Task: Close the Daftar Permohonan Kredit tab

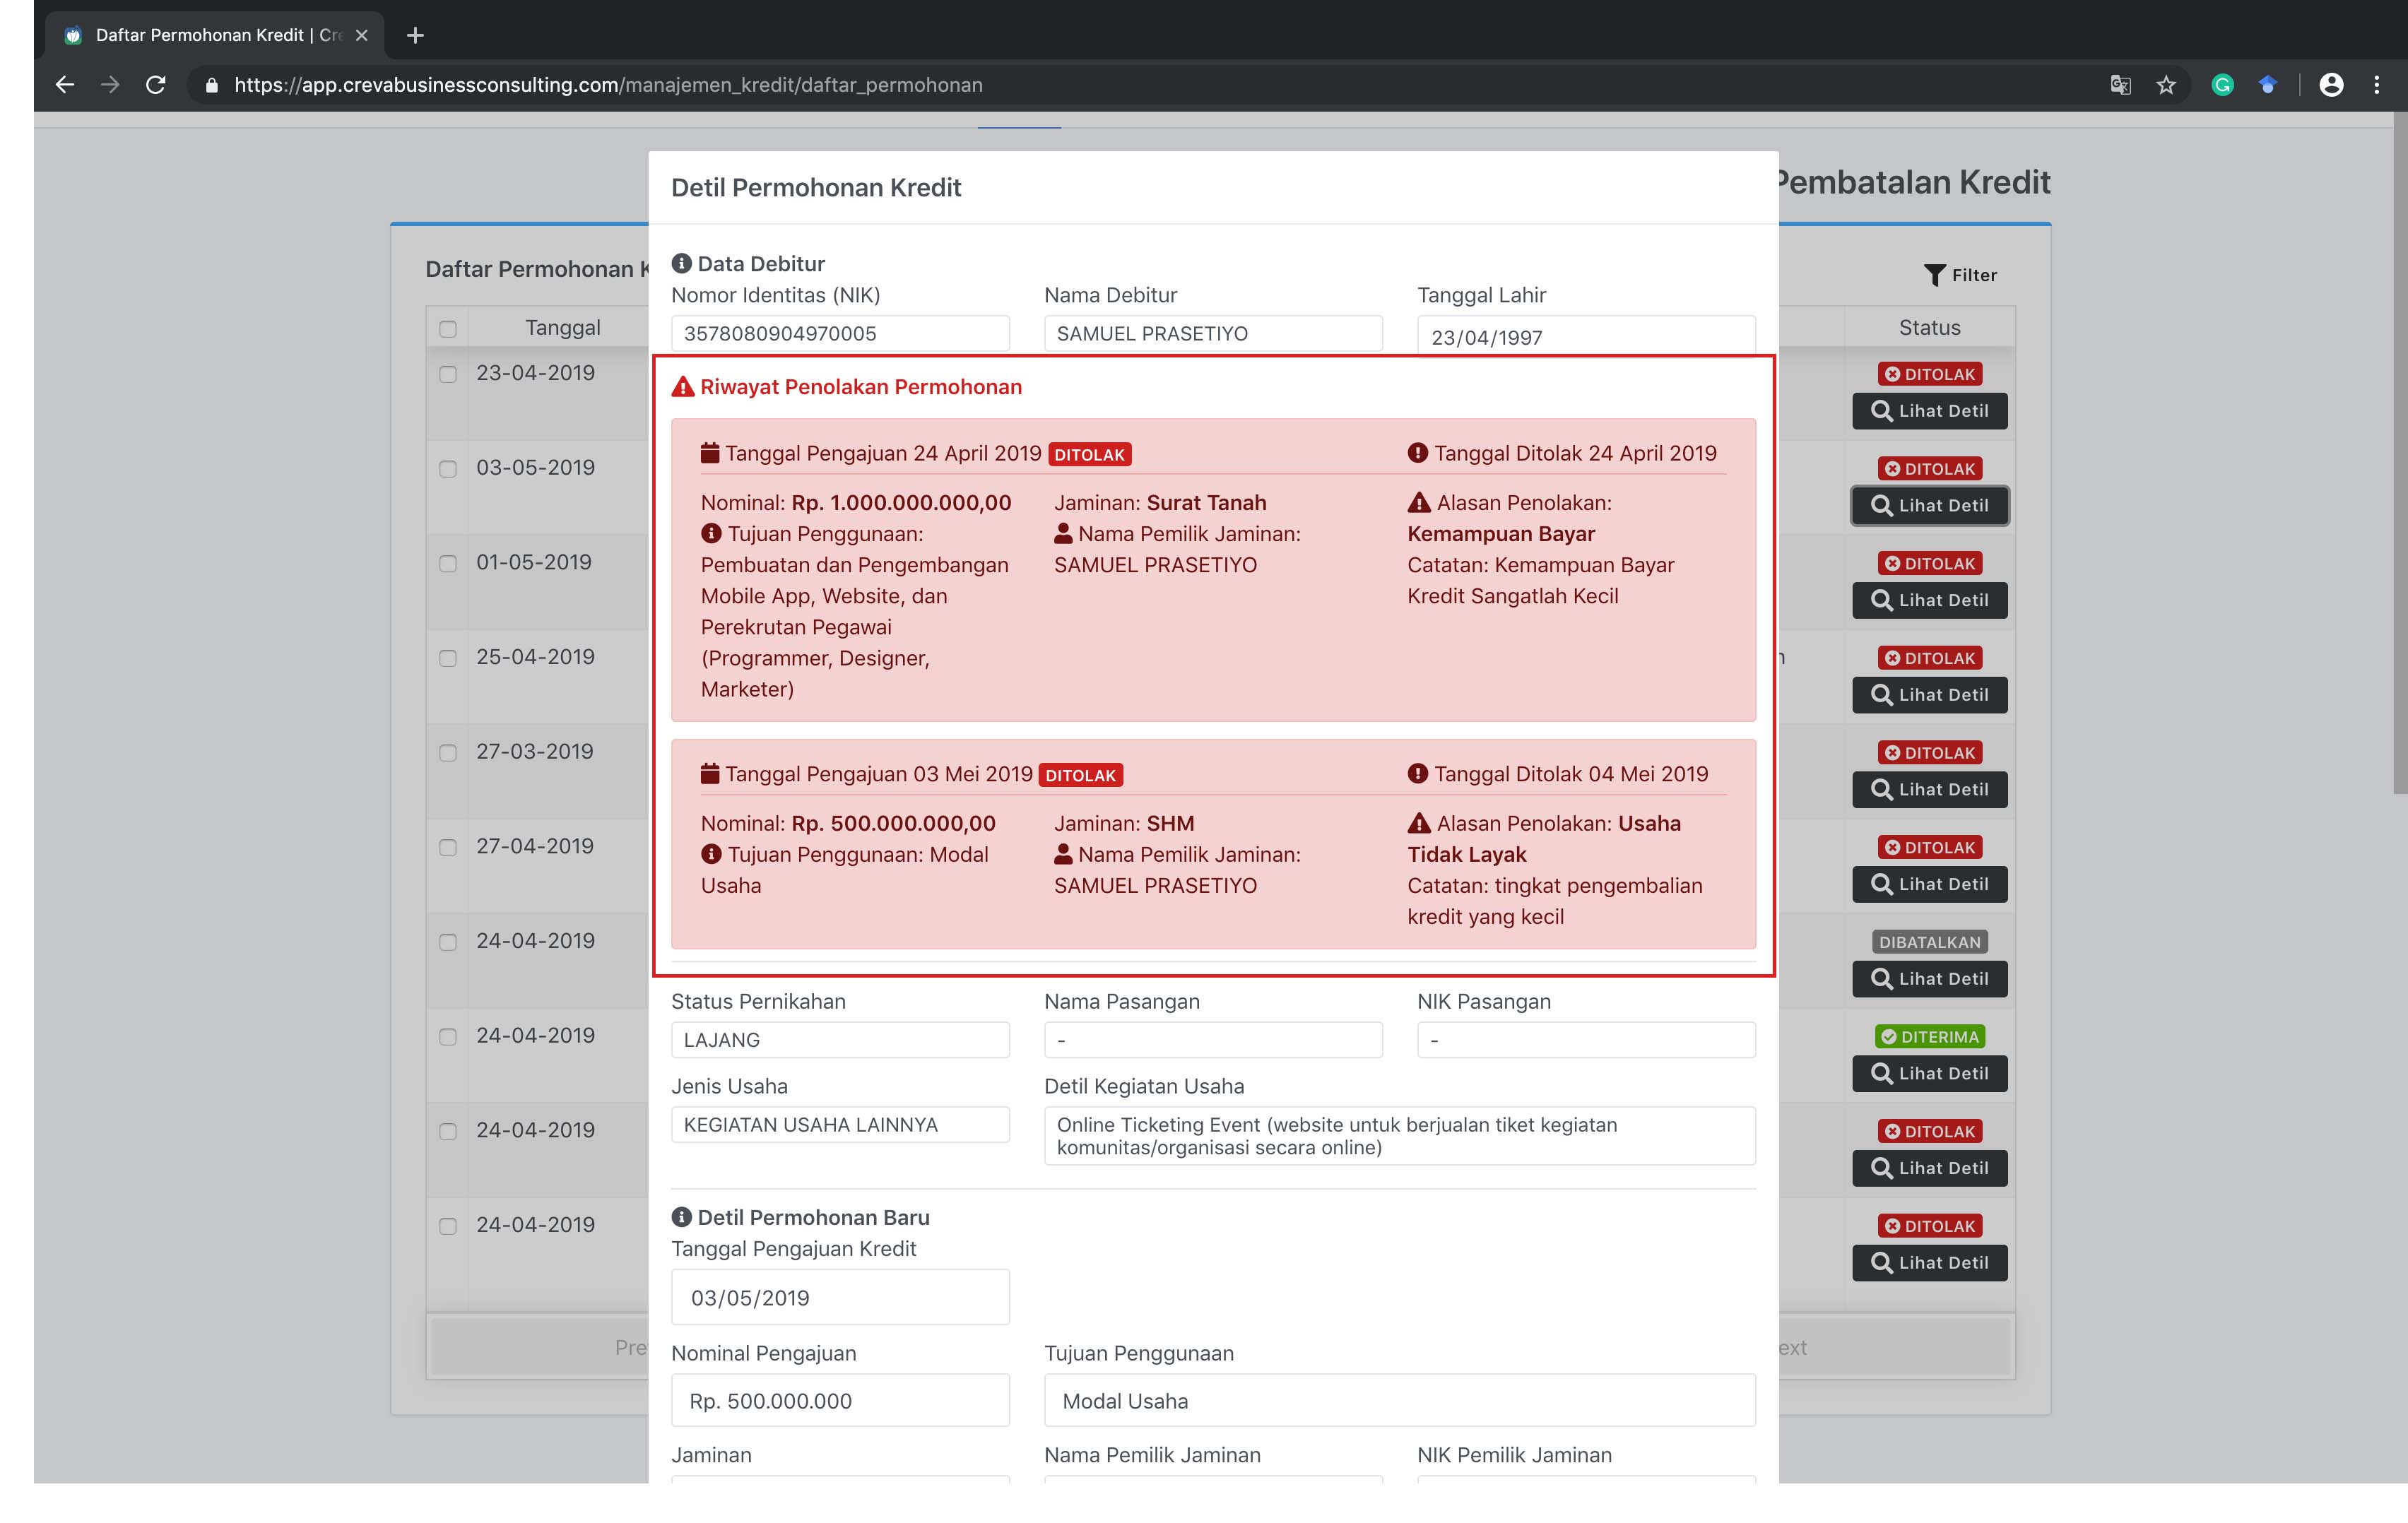Action: coord(362,35)
